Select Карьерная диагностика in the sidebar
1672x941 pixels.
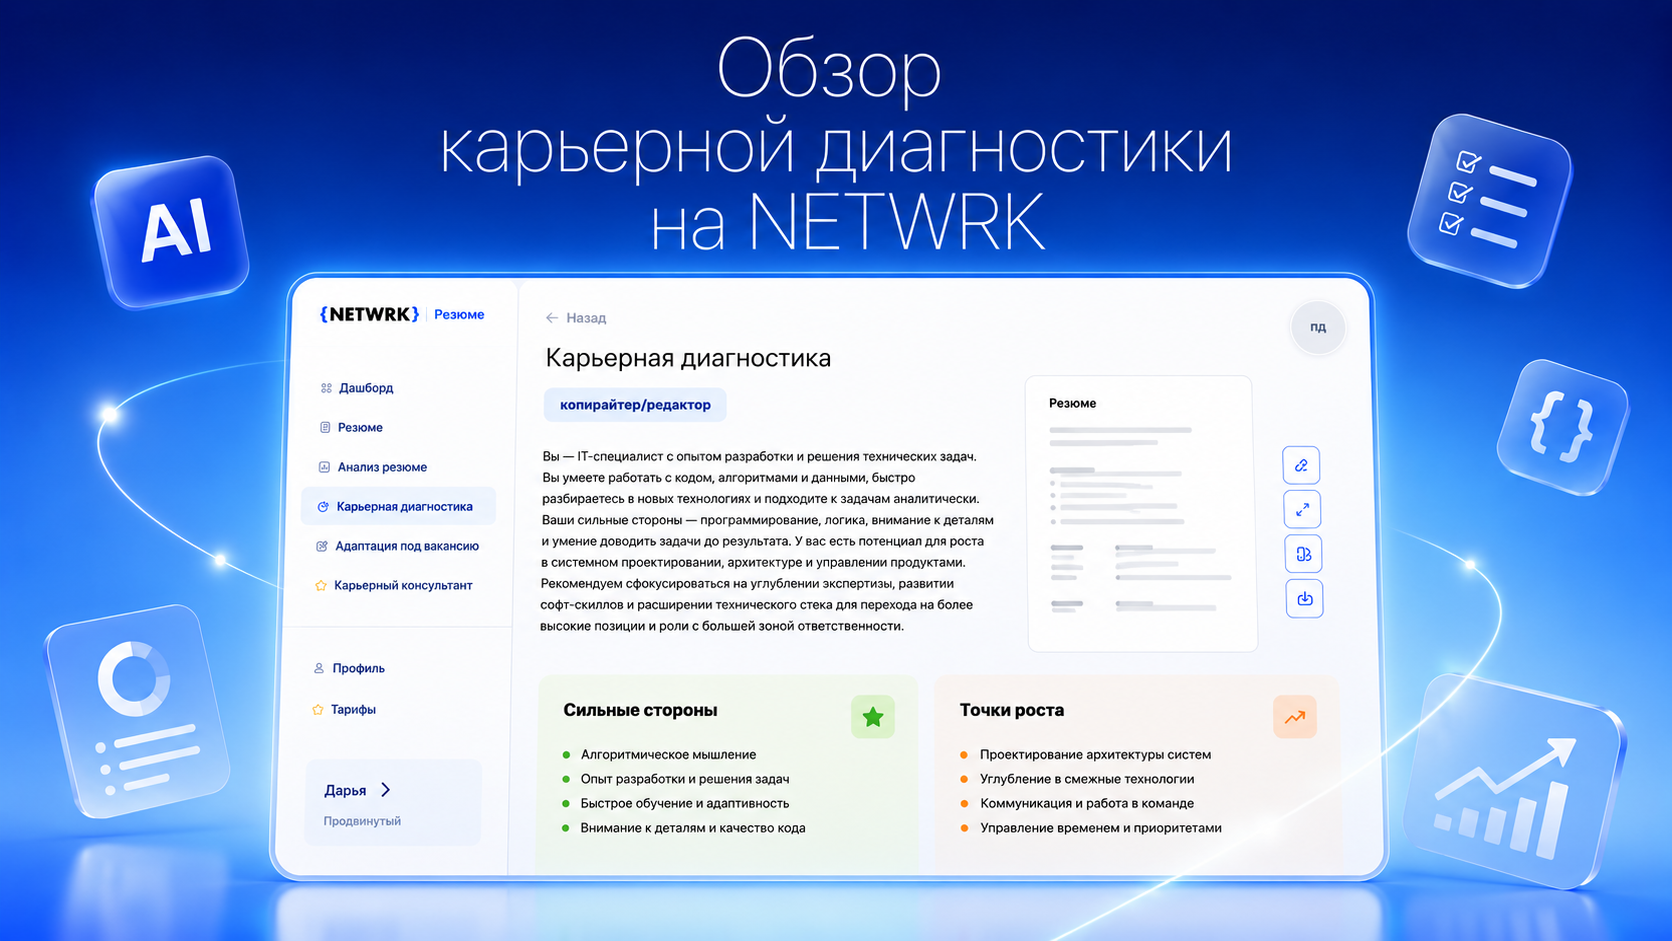coord(398,506)
